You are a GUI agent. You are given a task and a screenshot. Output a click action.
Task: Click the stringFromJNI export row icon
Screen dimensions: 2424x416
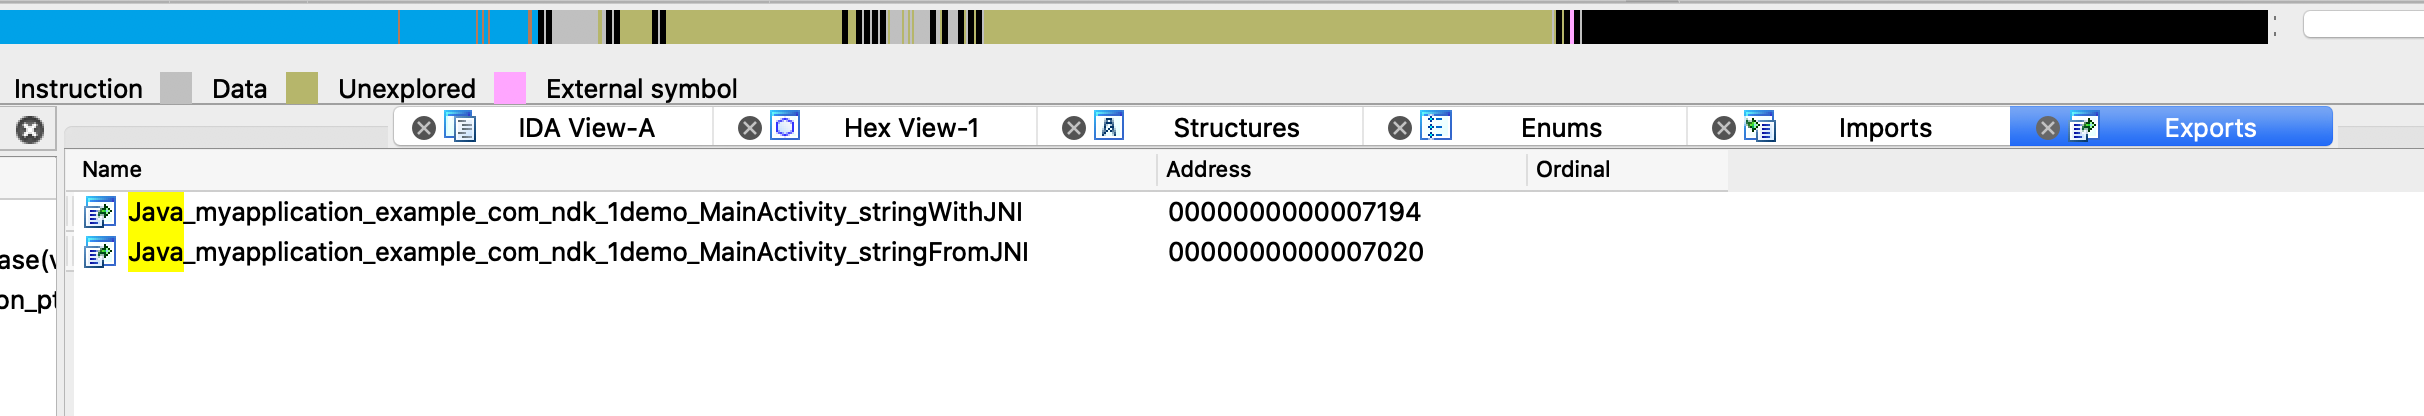100,252
